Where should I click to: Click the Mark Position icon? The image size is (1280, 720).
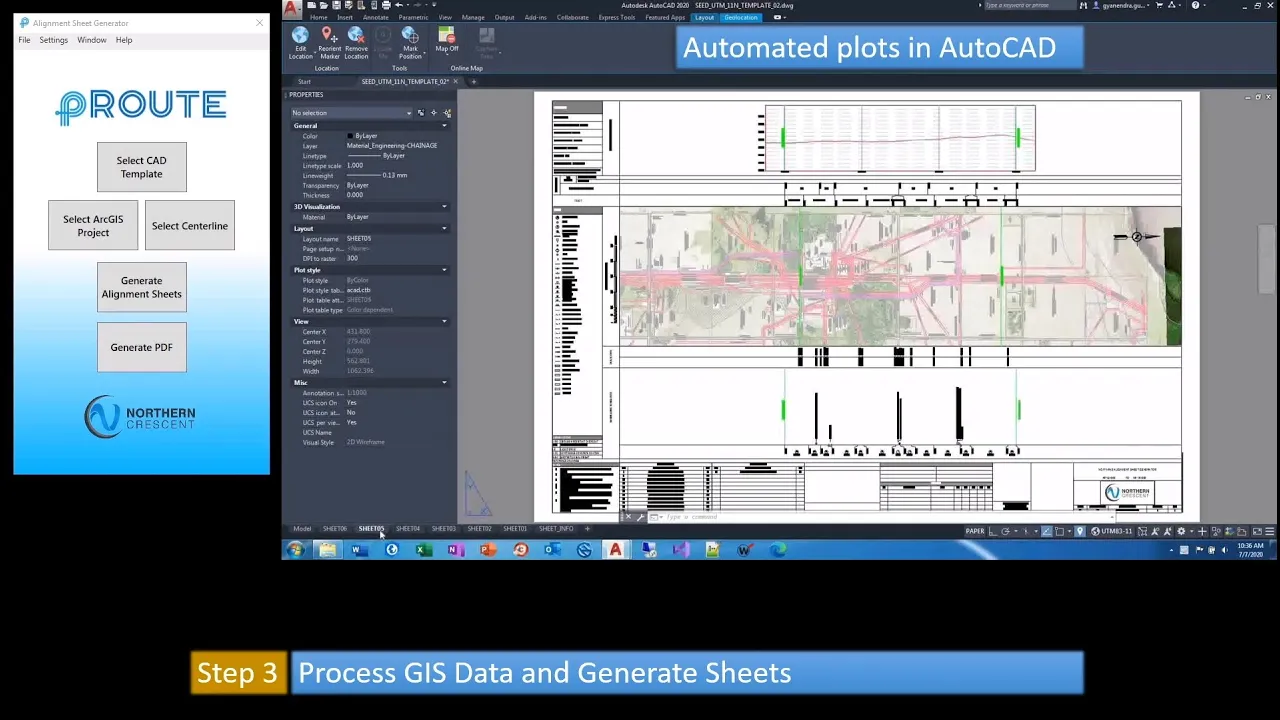(410, 35)
